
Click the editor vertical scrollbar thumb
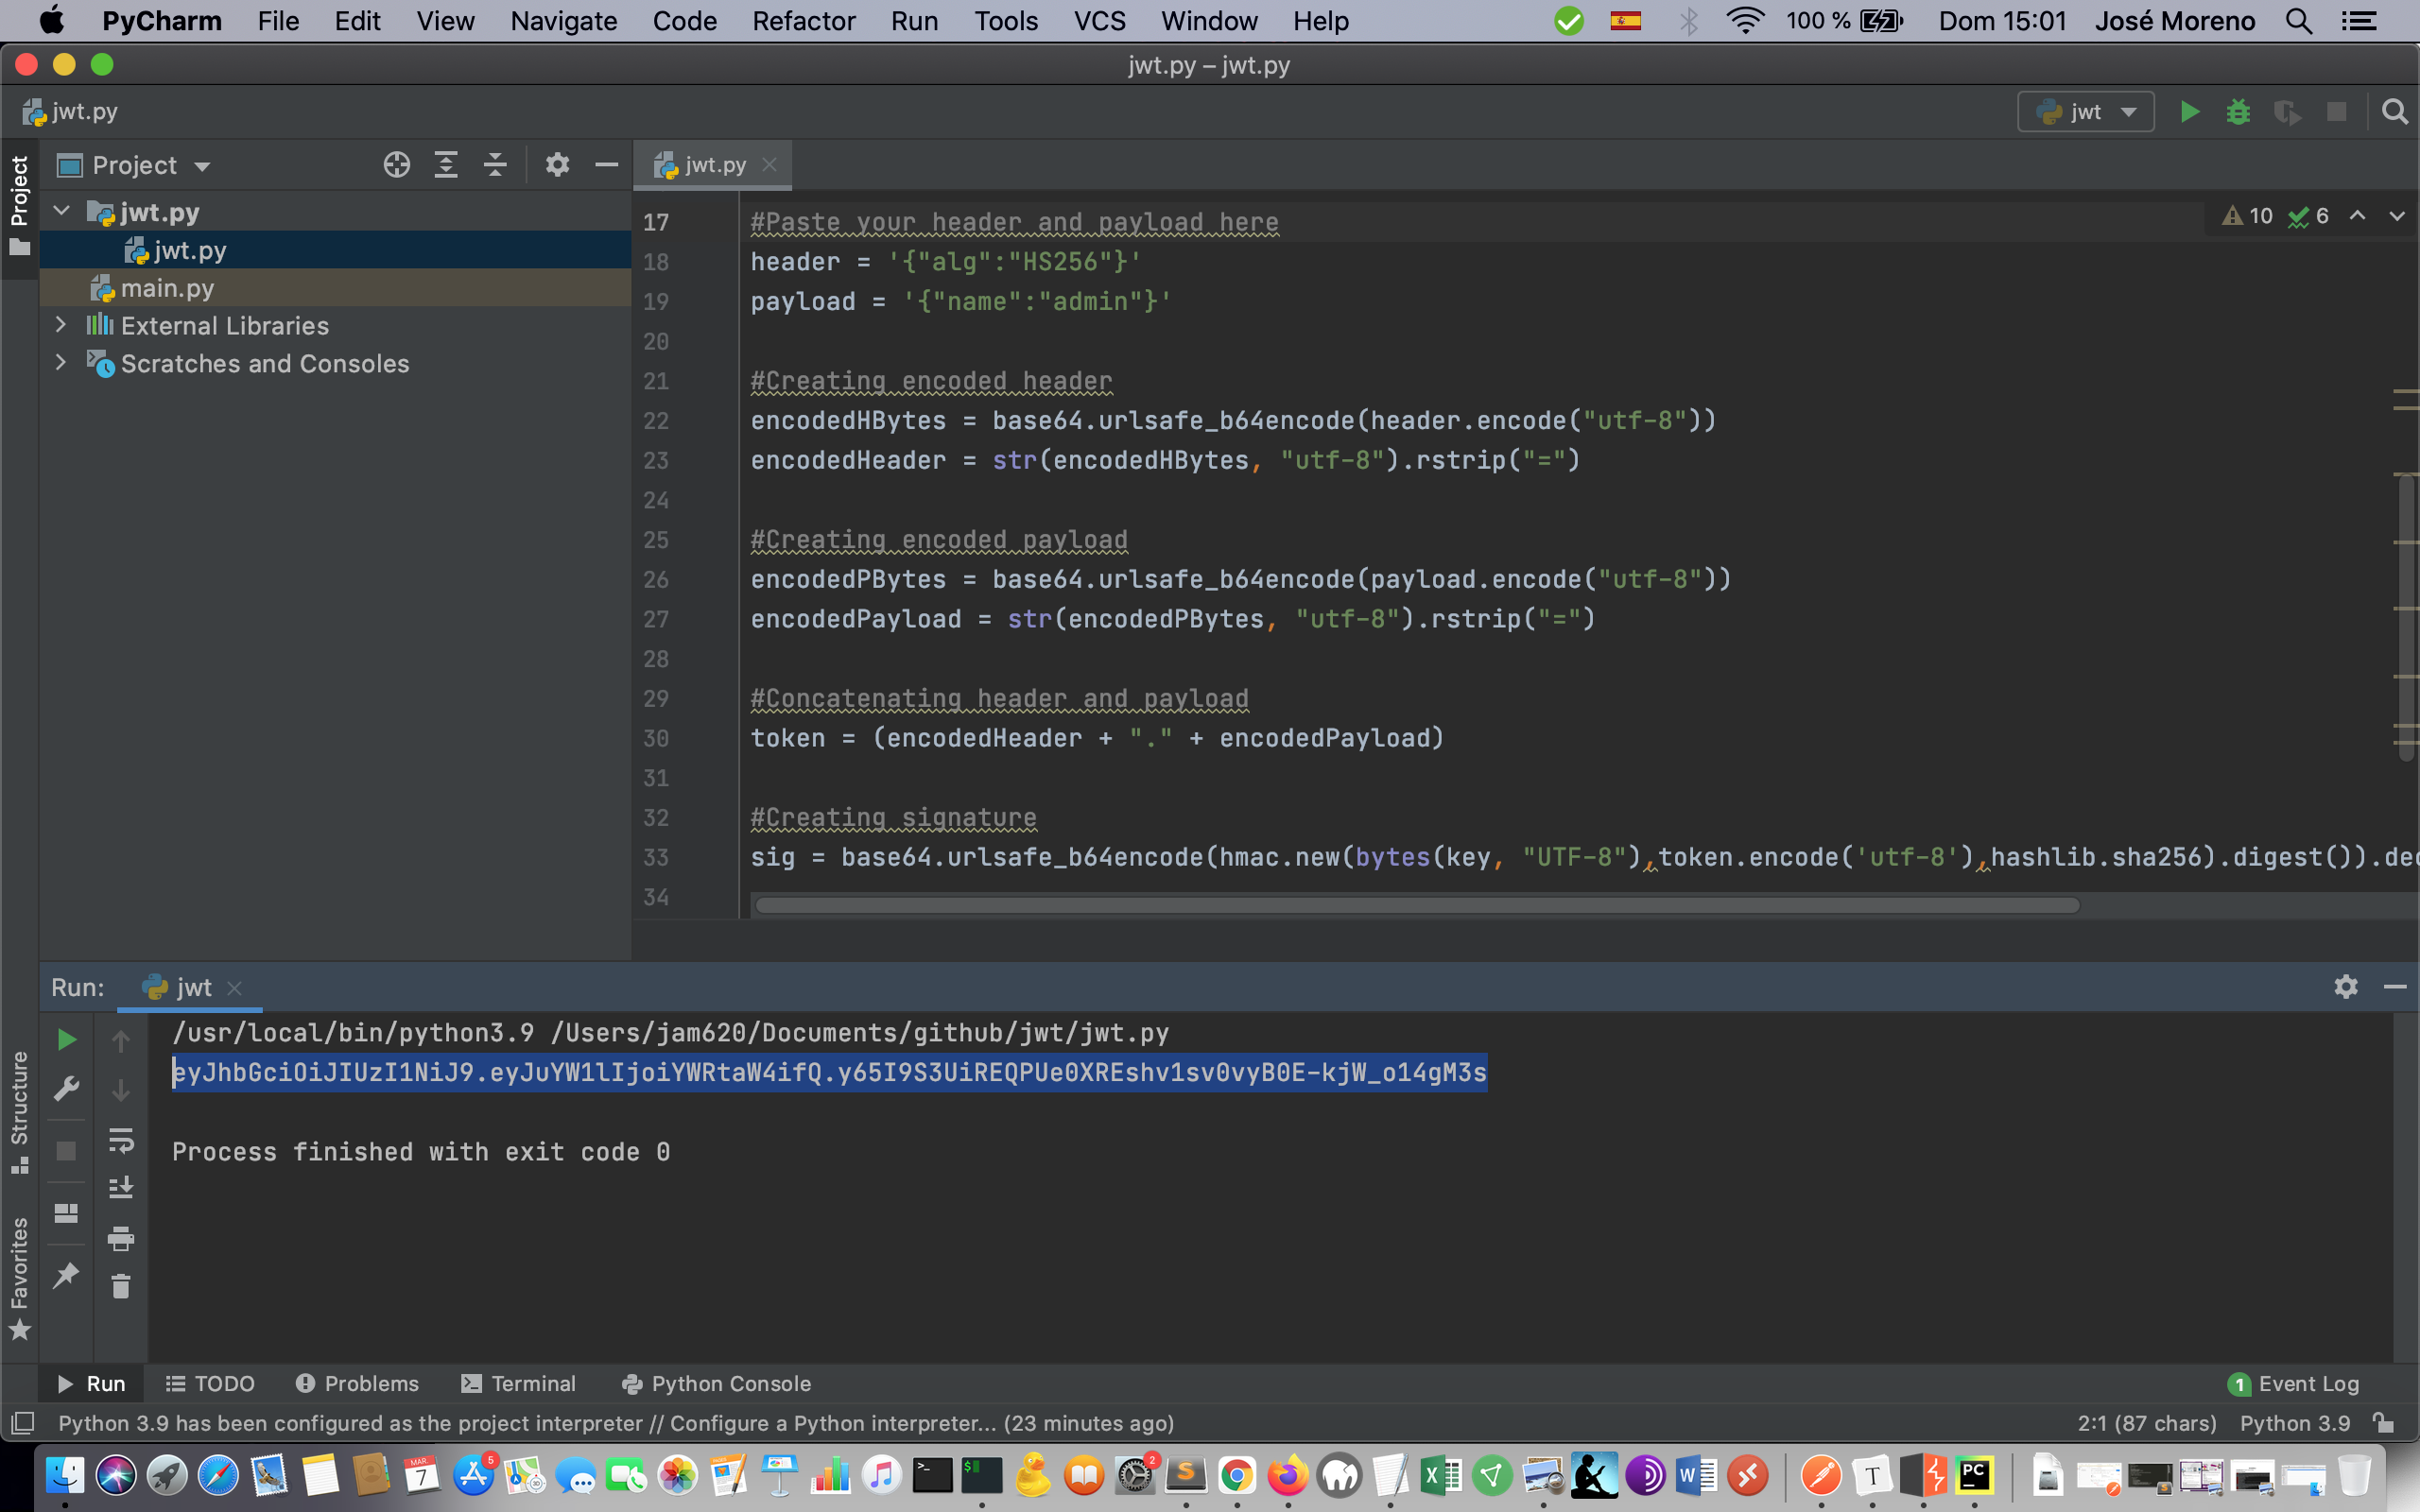coord(2407,618)
